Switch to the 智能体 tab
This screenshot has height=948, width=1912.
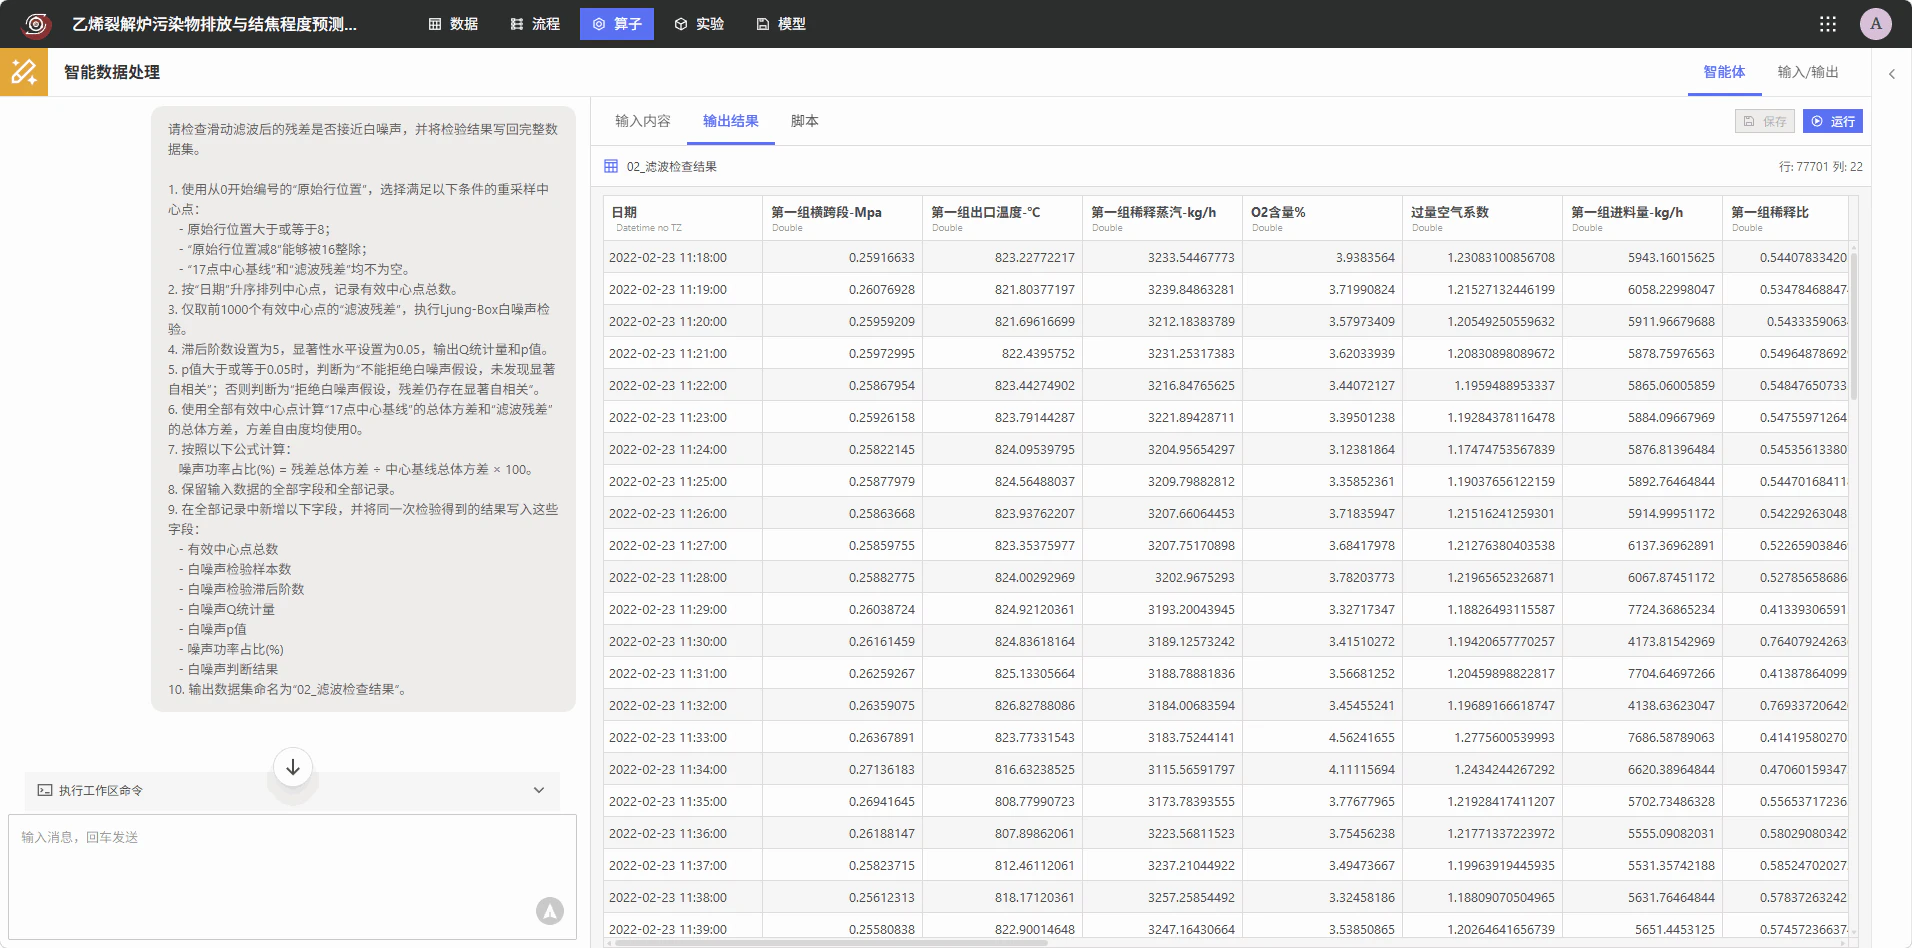tap(1725, 72)
